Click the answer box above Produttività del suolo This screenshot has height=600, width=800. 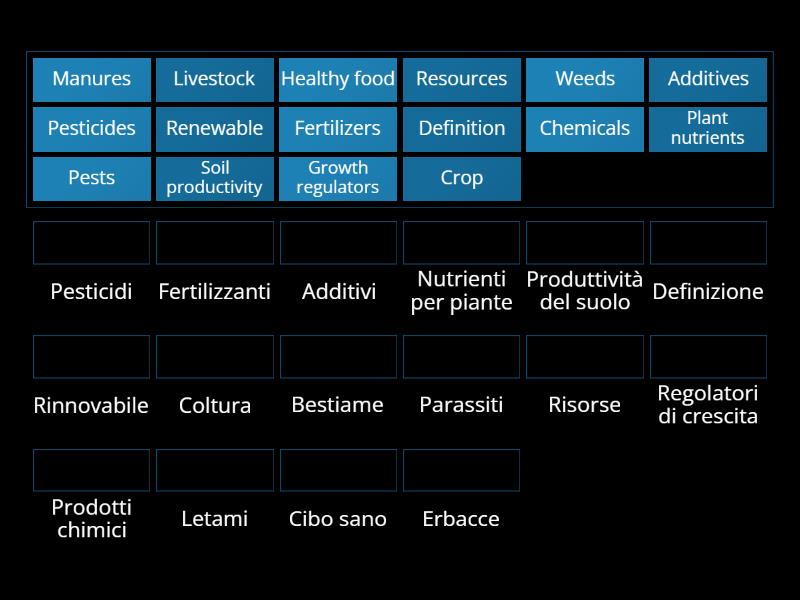584,242
